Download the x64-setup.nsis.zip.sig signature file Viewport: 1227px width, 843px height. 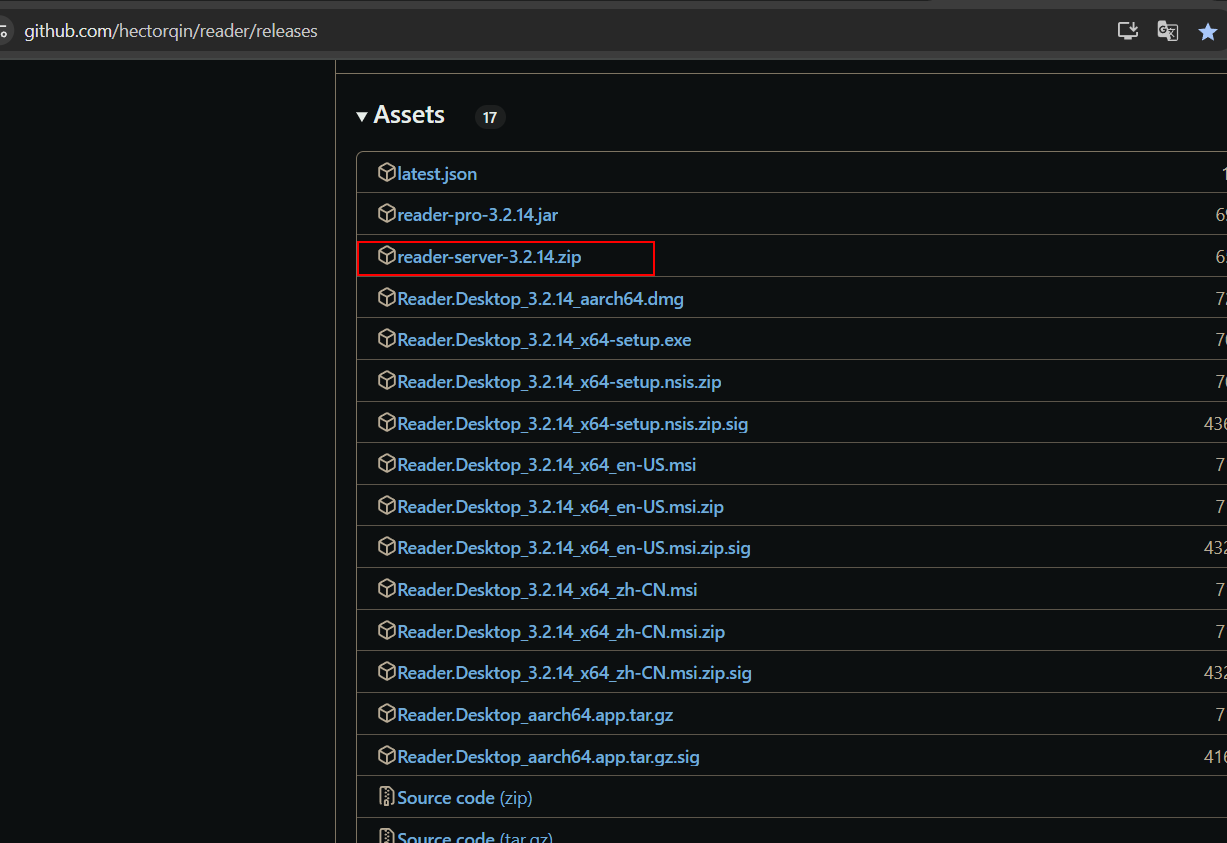572,424
